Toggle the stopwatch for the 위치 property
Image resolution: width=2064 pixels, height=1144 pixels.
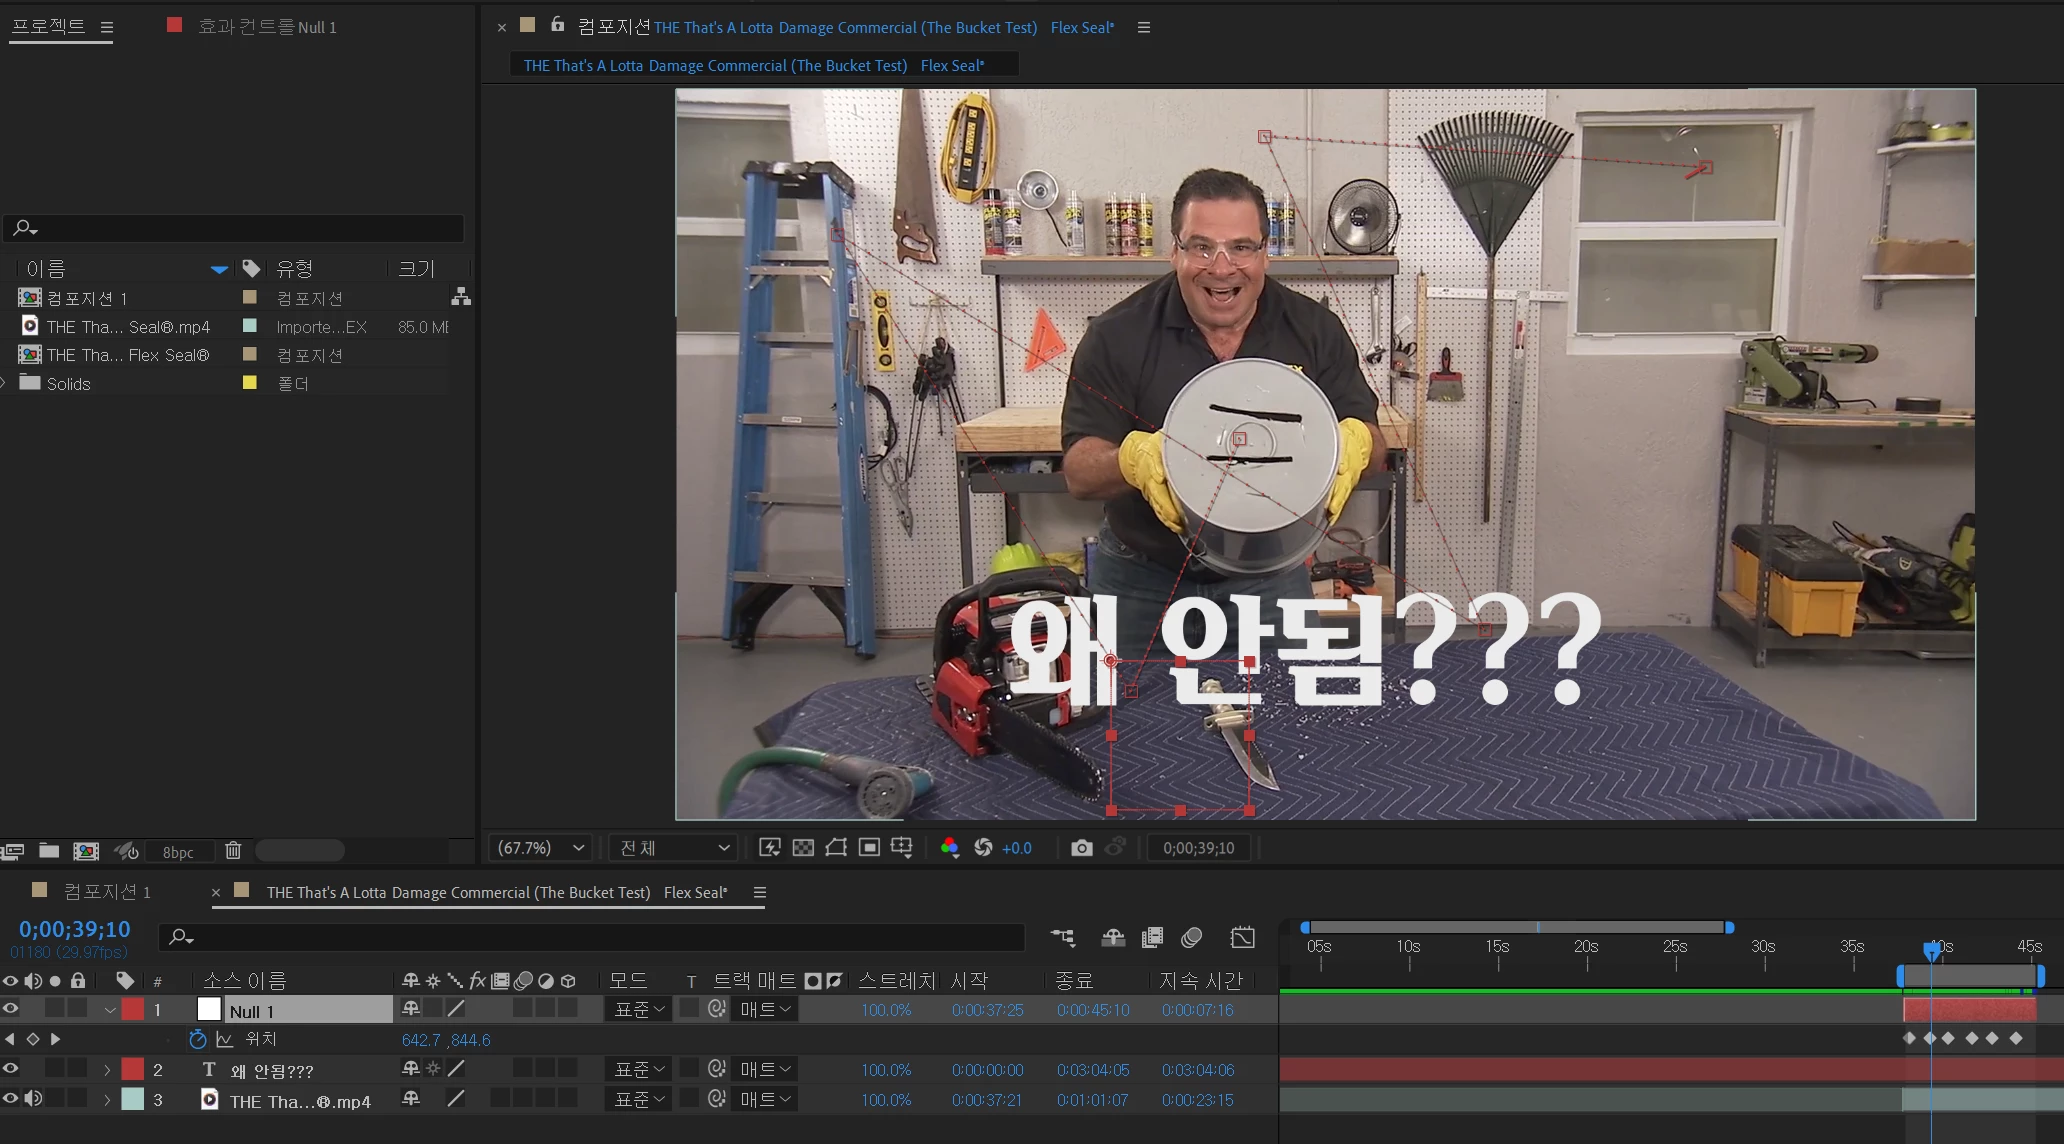coord(197,1039)
